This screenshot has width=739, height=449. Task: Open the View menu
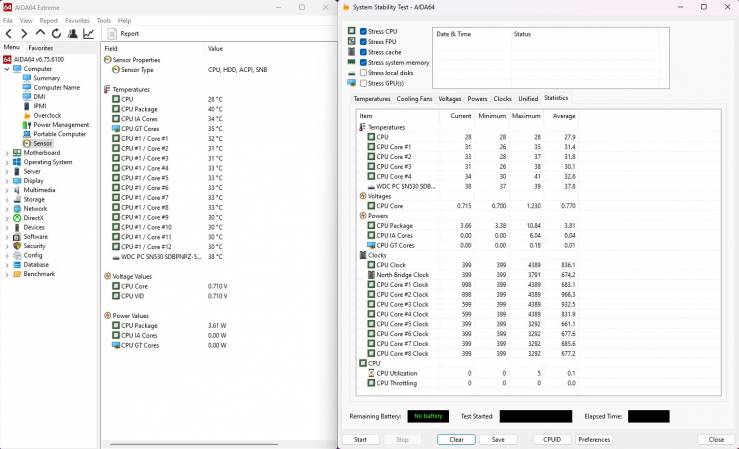(26, 21)
